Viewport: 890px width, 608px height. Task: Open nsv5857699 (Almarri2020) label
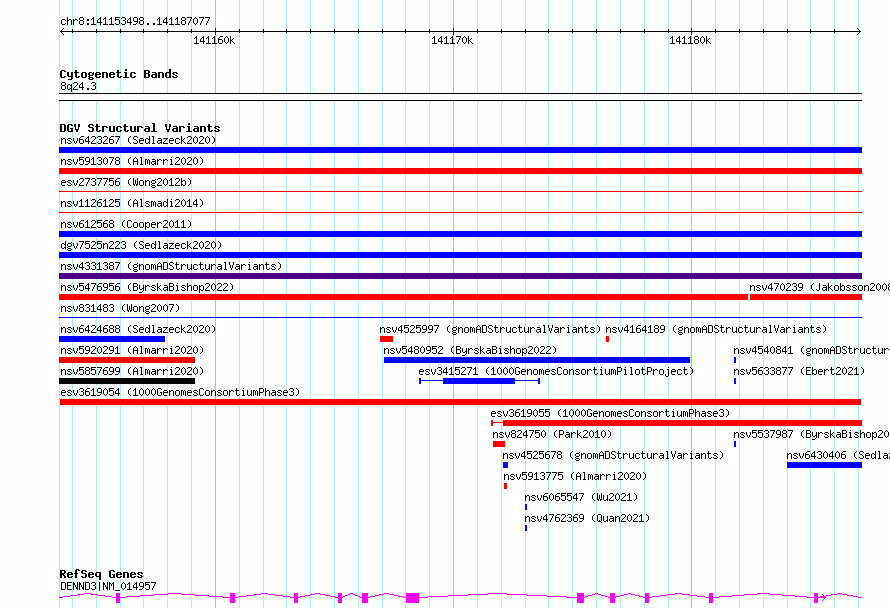point(132,371)
